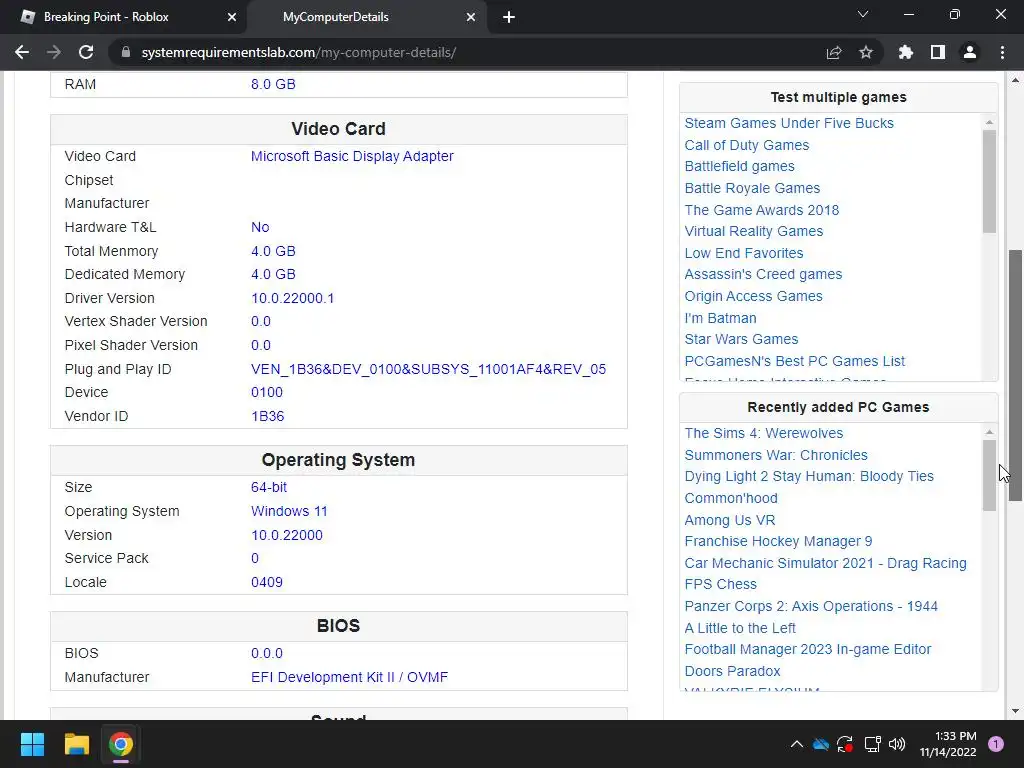Screen dimensions: 1024x768
Task: Click main page scrollbar thumb
Action: [1015, 376]
